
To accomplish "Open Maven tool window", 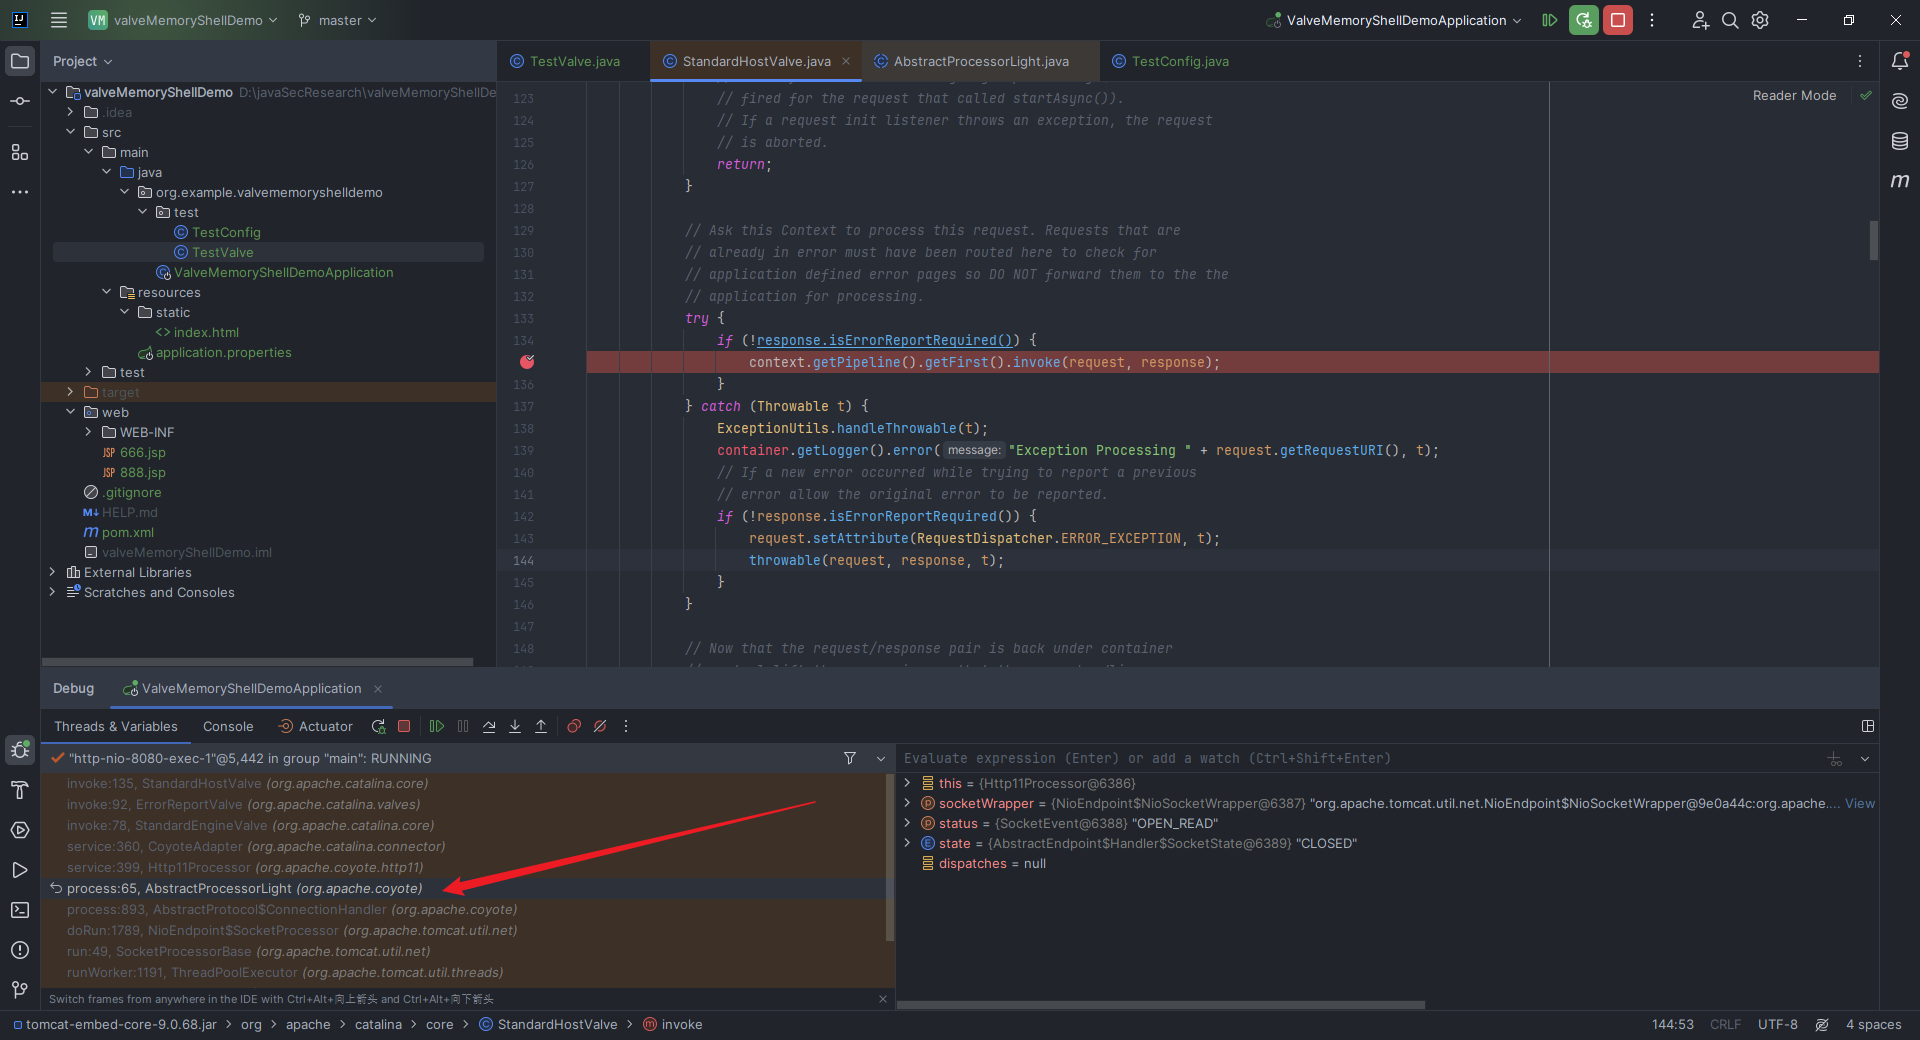I will click(x=1900, y=181).
